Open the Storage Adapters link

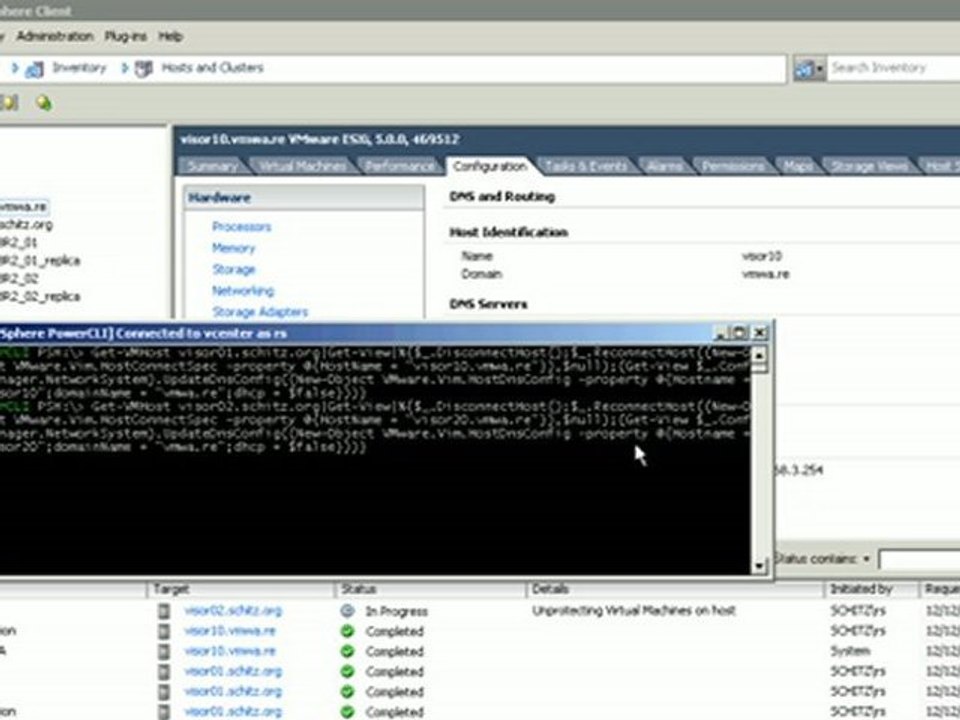pyautogui.click(x=260, y=312)
